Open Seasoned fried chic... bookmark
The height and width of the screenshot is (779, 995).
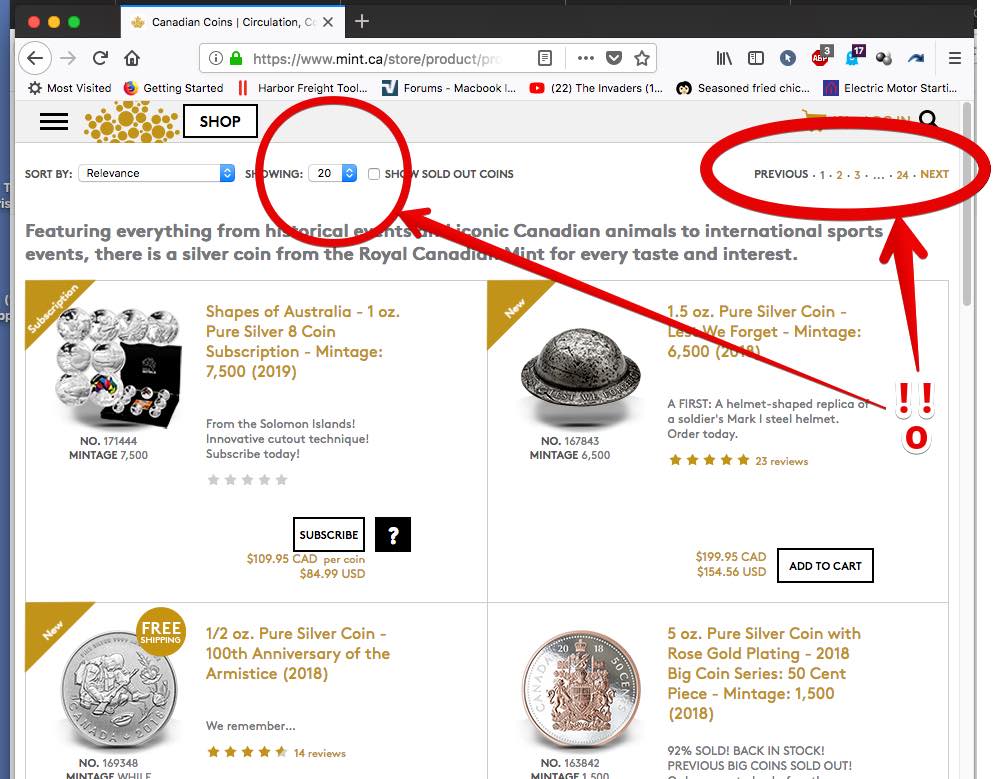click(x=743, y=88)
